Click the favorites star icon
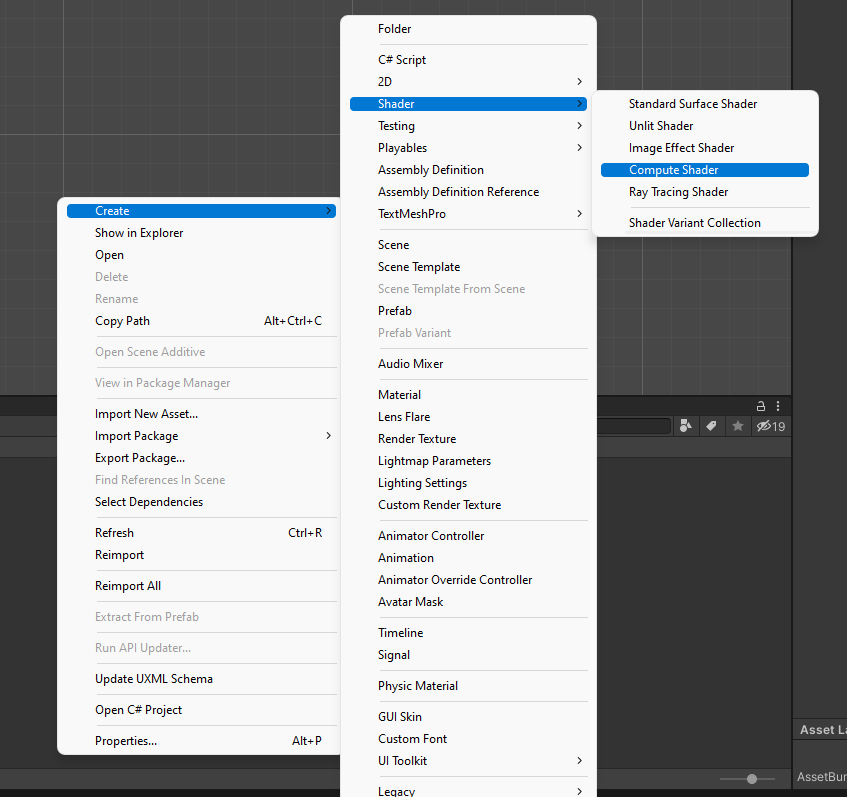 (738, 426)
